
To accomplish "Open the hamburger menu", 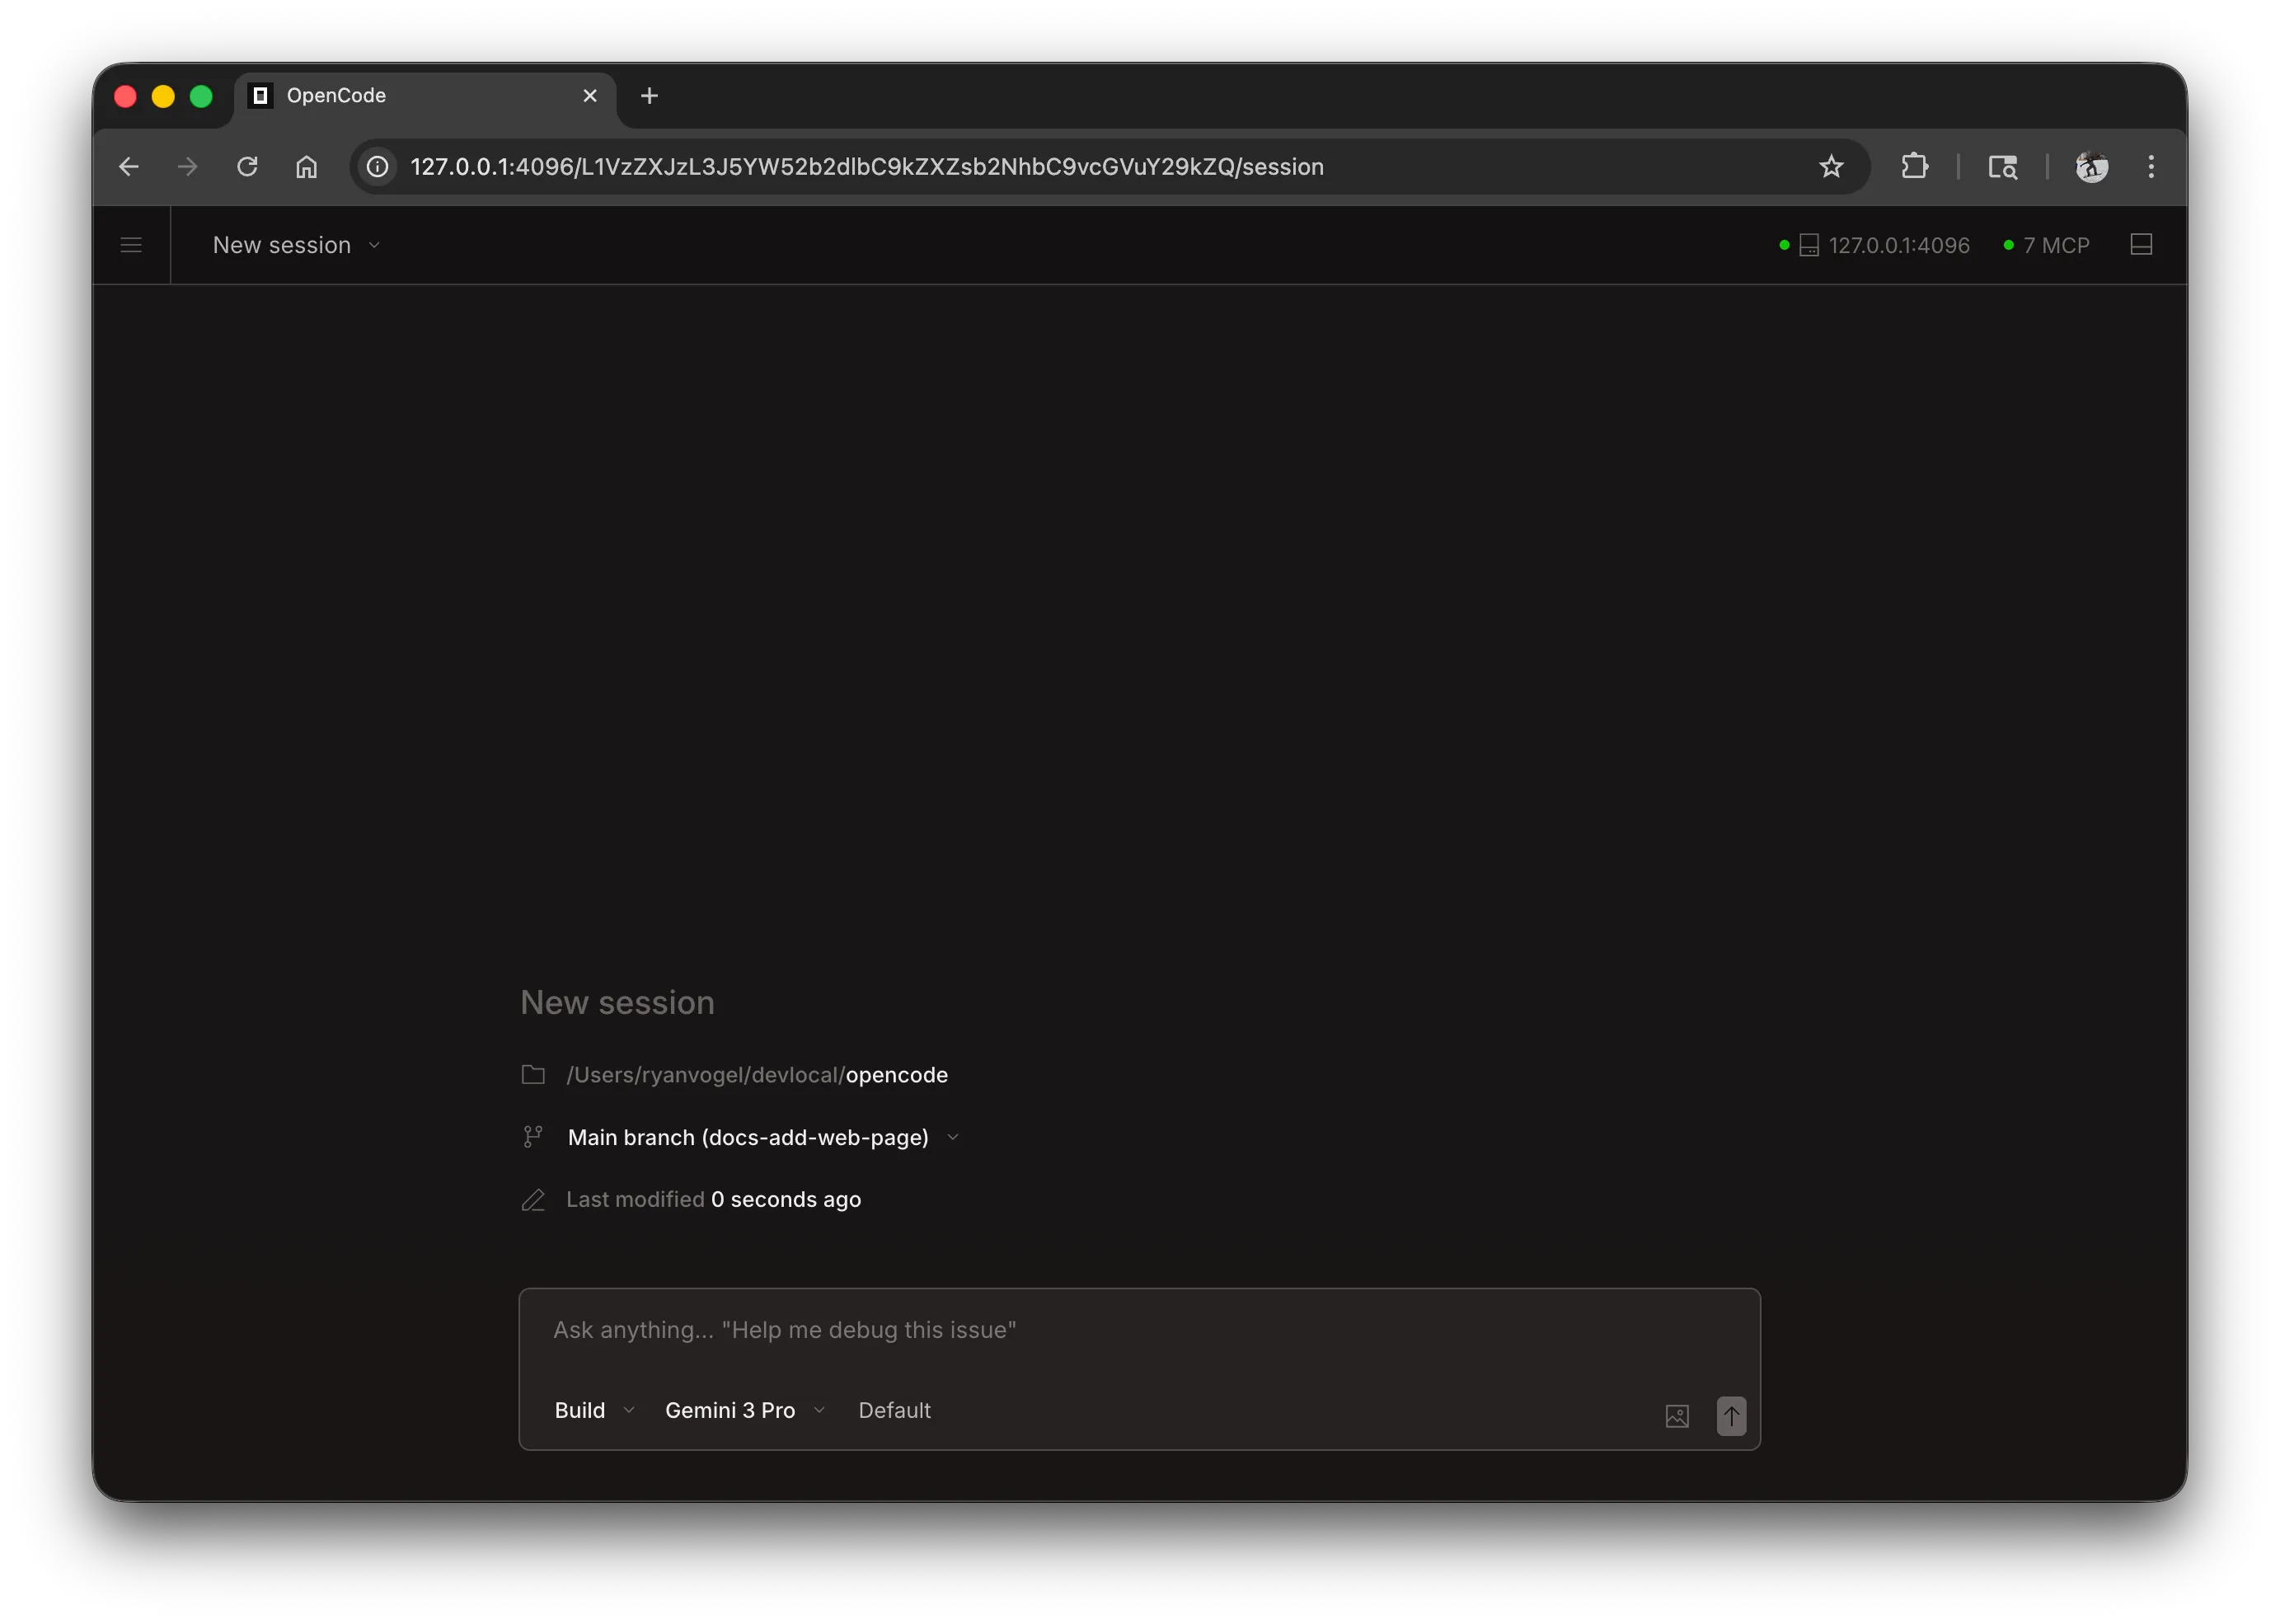I will [131, 244].
